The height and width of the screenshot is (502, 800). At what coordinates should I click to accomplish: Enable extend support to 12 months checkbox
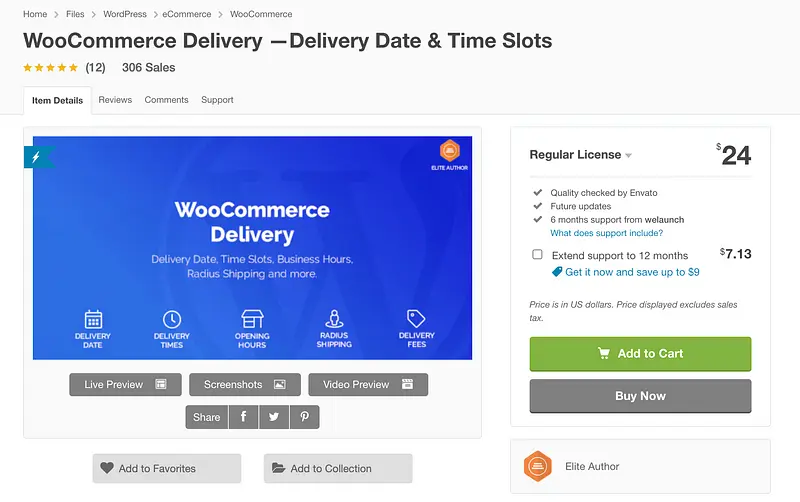tap(538, 255)
